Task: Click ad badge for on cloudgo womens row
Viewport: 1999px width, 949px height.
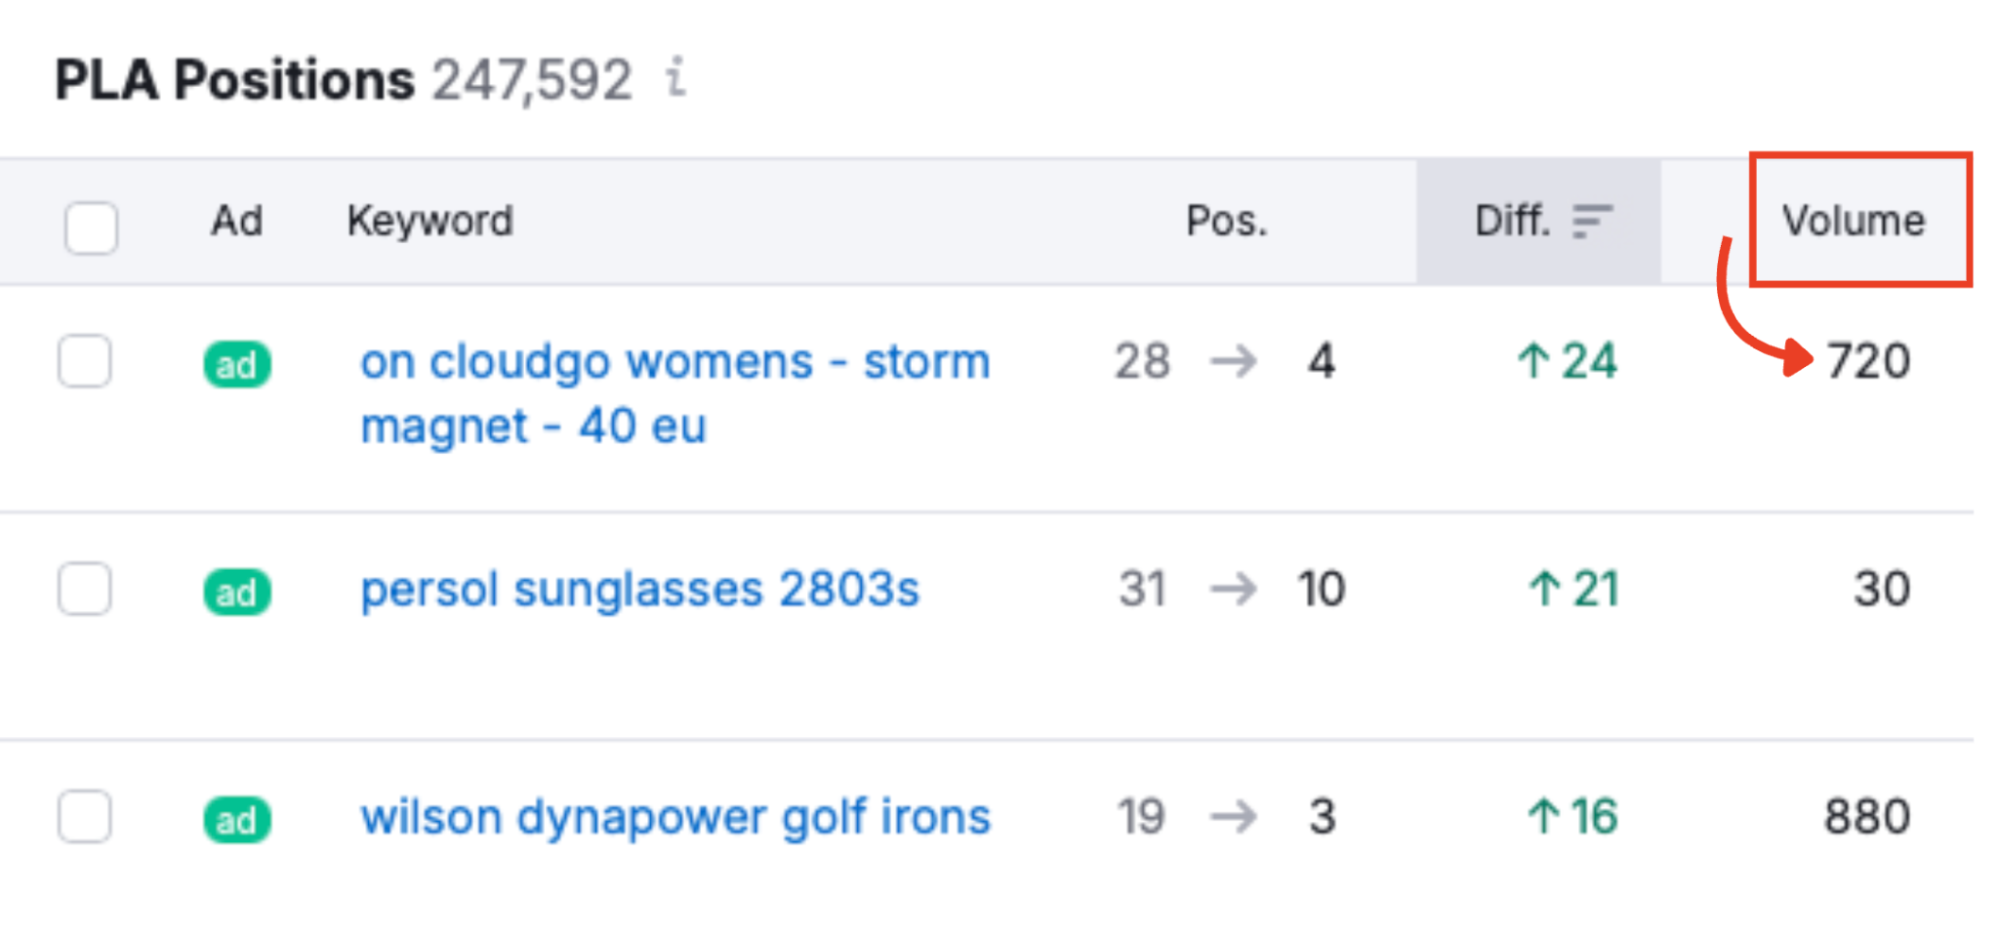Action: tap(237, 365)
